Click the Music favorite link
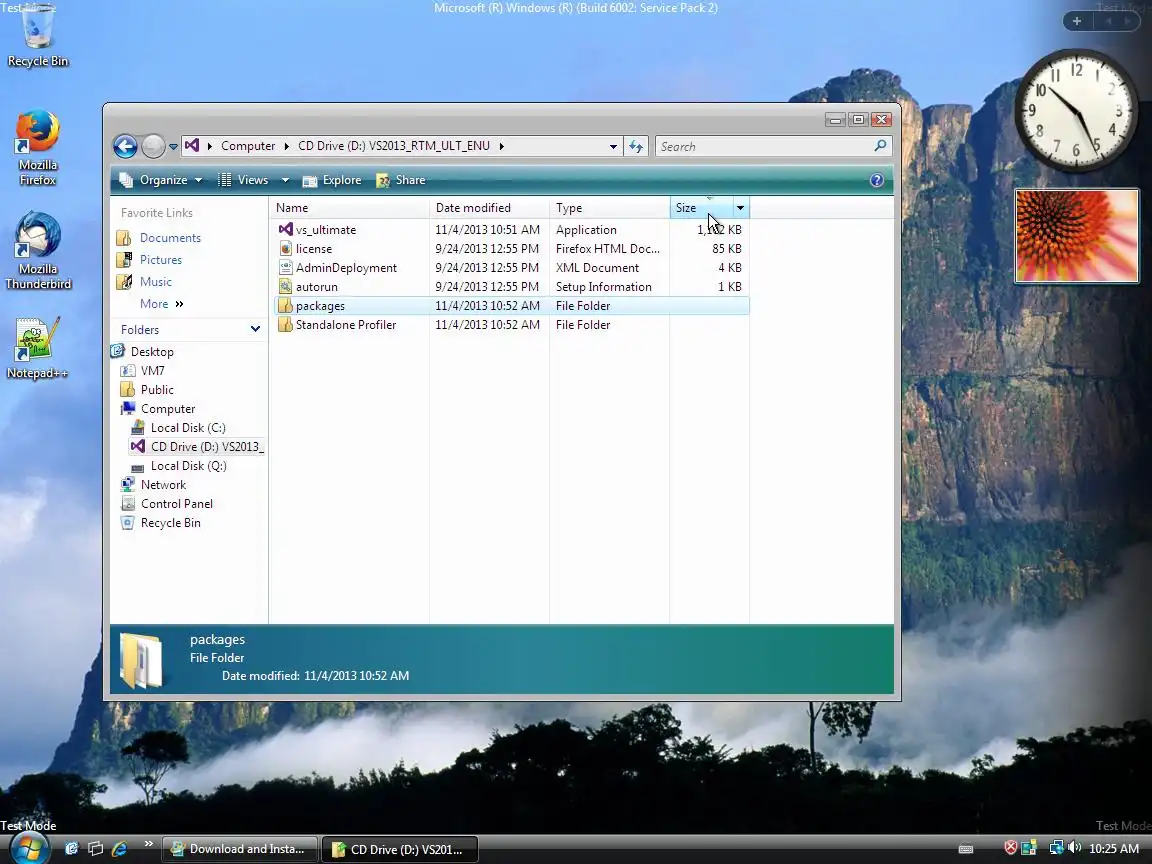Image resolution: width=1152 pixels, height=864 pixels. 155,282
